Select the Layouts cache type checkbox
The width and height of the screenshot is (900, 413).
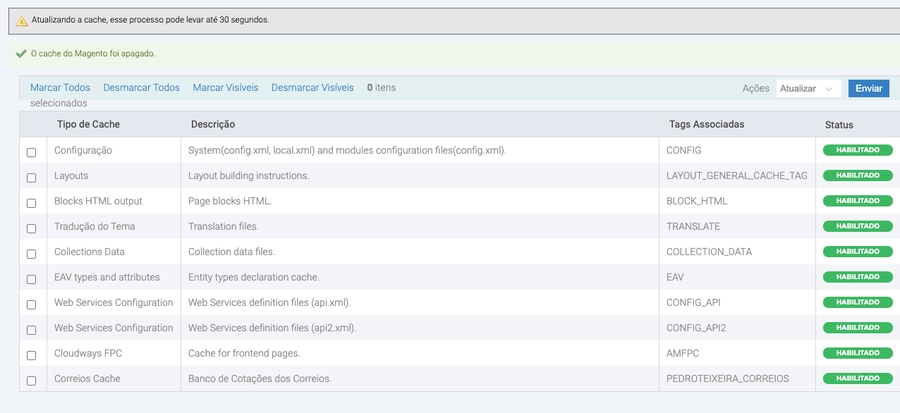(31, 176)
